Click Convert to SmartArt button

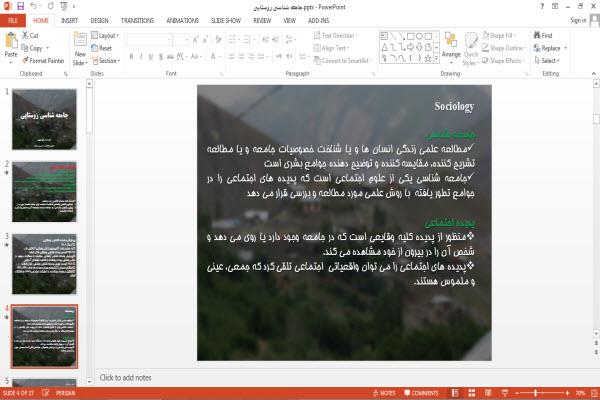click(x=342, y=60)
